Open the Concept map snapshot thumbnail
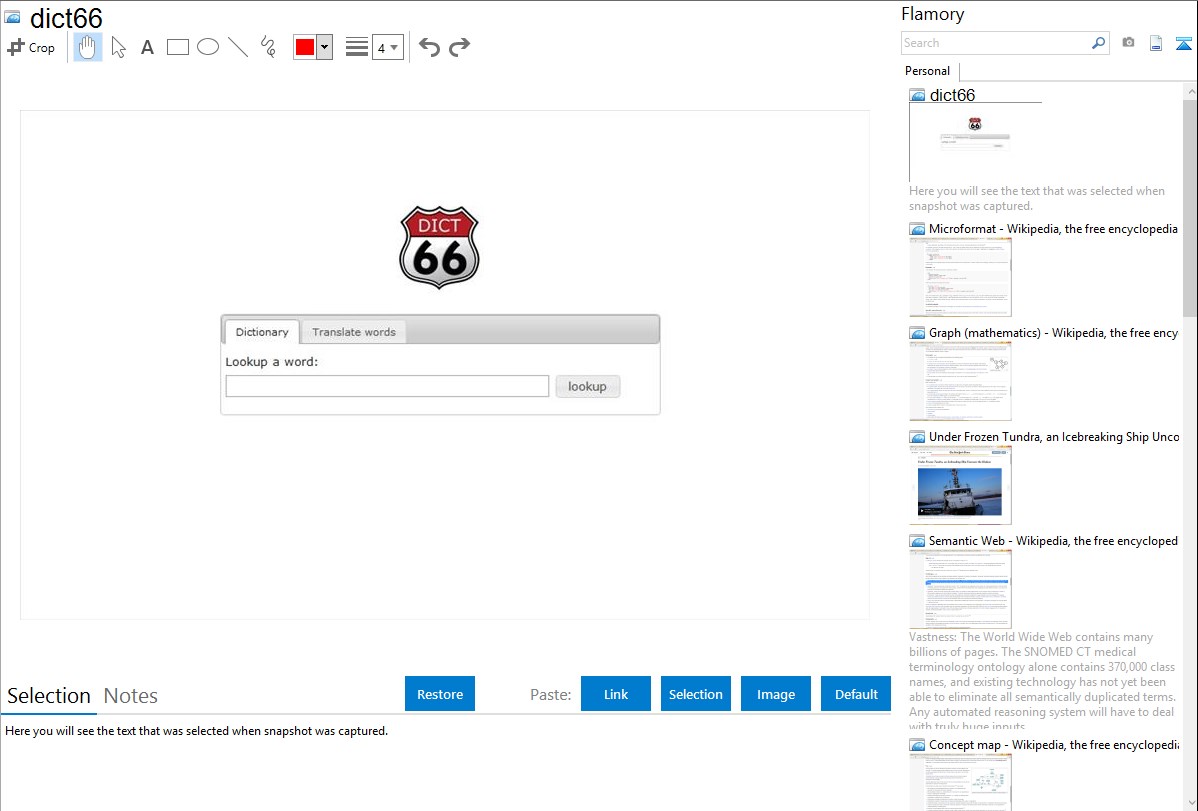Screen dimensions: 1198x811 (960, 782)
